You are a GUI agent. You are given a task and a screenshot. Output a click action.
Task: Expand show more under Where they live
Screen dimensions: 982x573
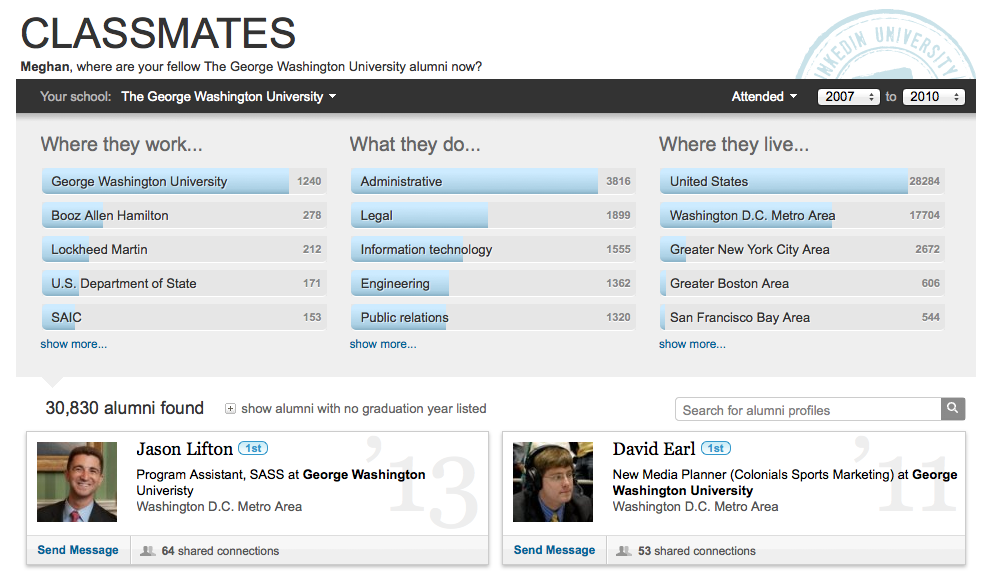coord(692,344)
